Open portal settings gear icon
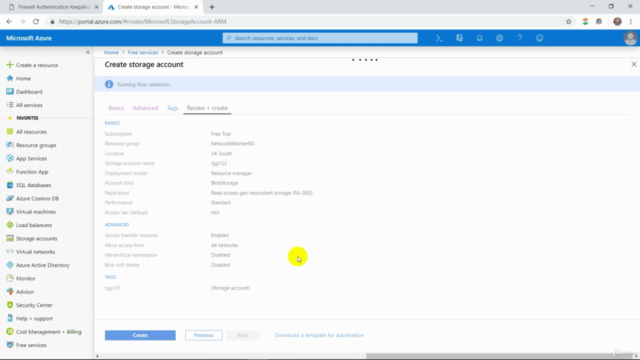This screenshot has width=640, height=360. coord(500,38)
